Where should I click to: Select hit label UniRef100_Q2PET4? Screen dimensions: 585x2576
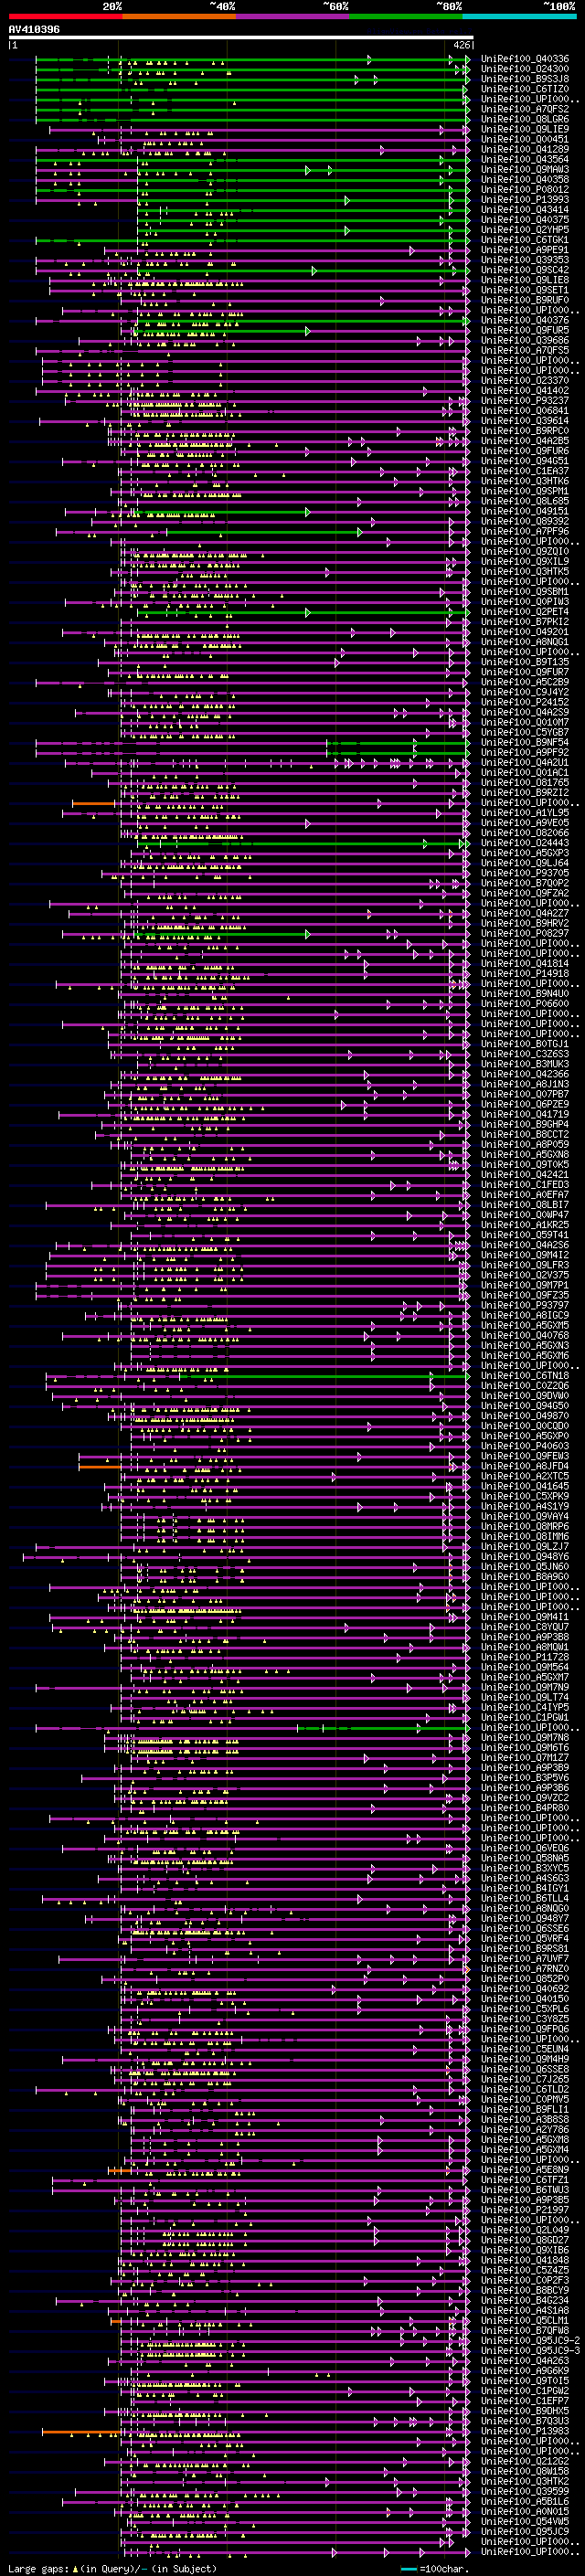524,611
